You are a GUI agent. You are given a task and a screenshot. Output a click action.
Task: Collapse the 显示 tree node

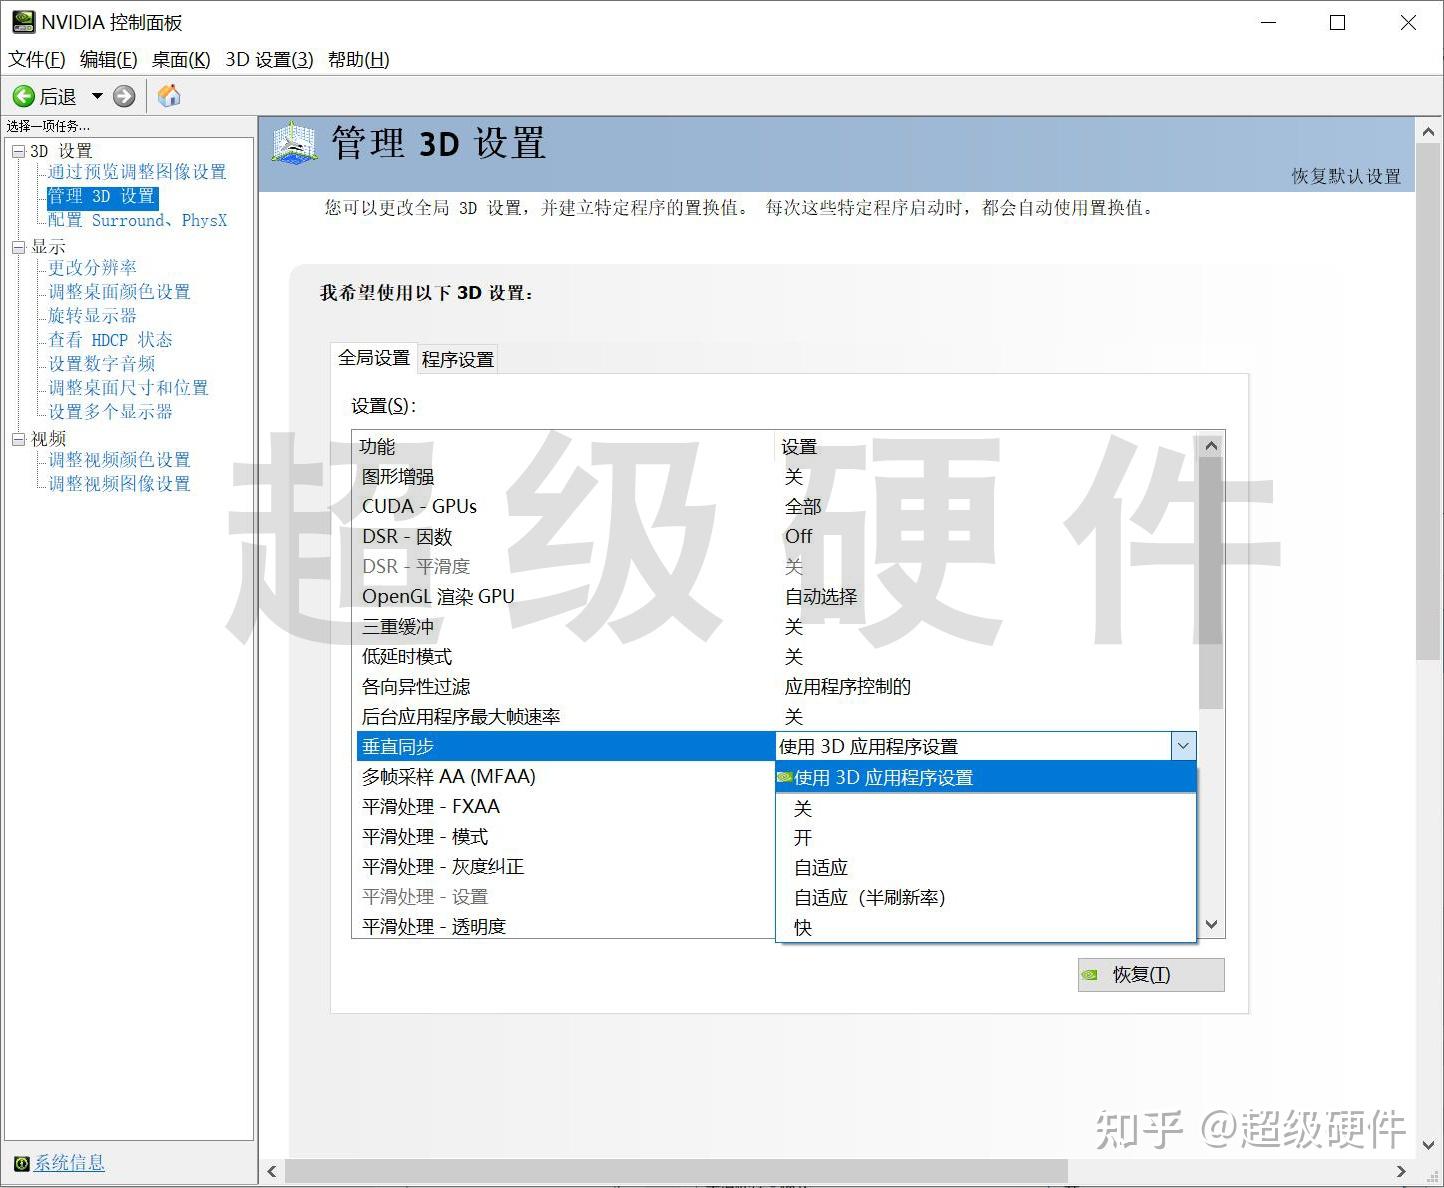click(18, 247)
